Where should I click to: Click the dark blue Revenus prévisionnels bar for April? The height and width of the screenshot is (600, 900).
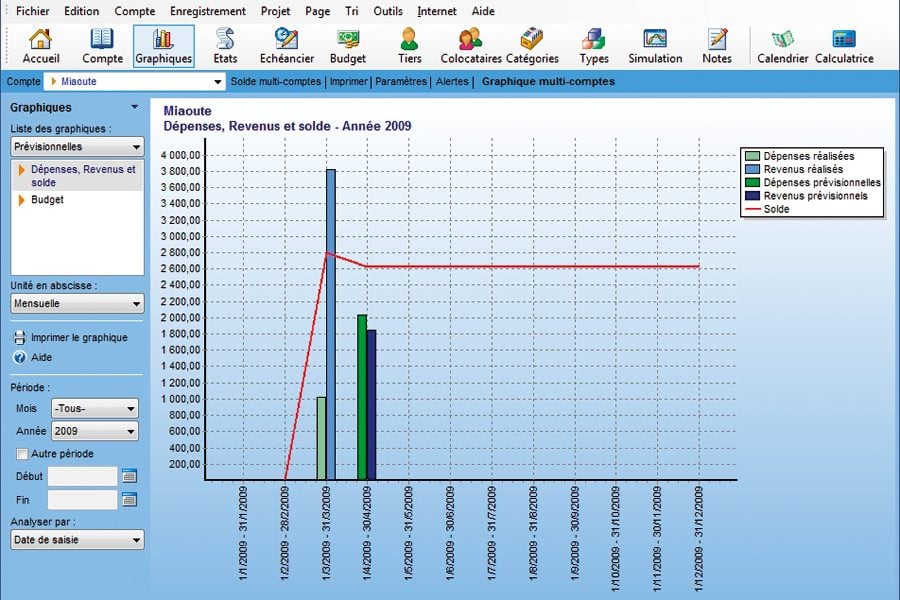pyautogui.click(x=371, y=405)
